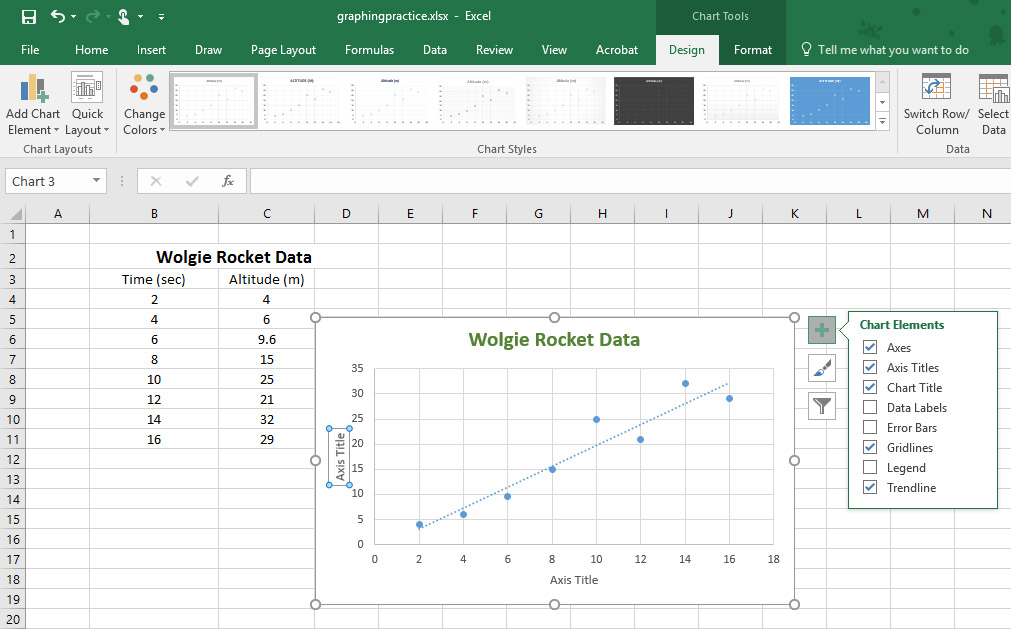Enable the Data Labels checkbox
This screenshot has width=1011, height=629.
pos(870,408)
